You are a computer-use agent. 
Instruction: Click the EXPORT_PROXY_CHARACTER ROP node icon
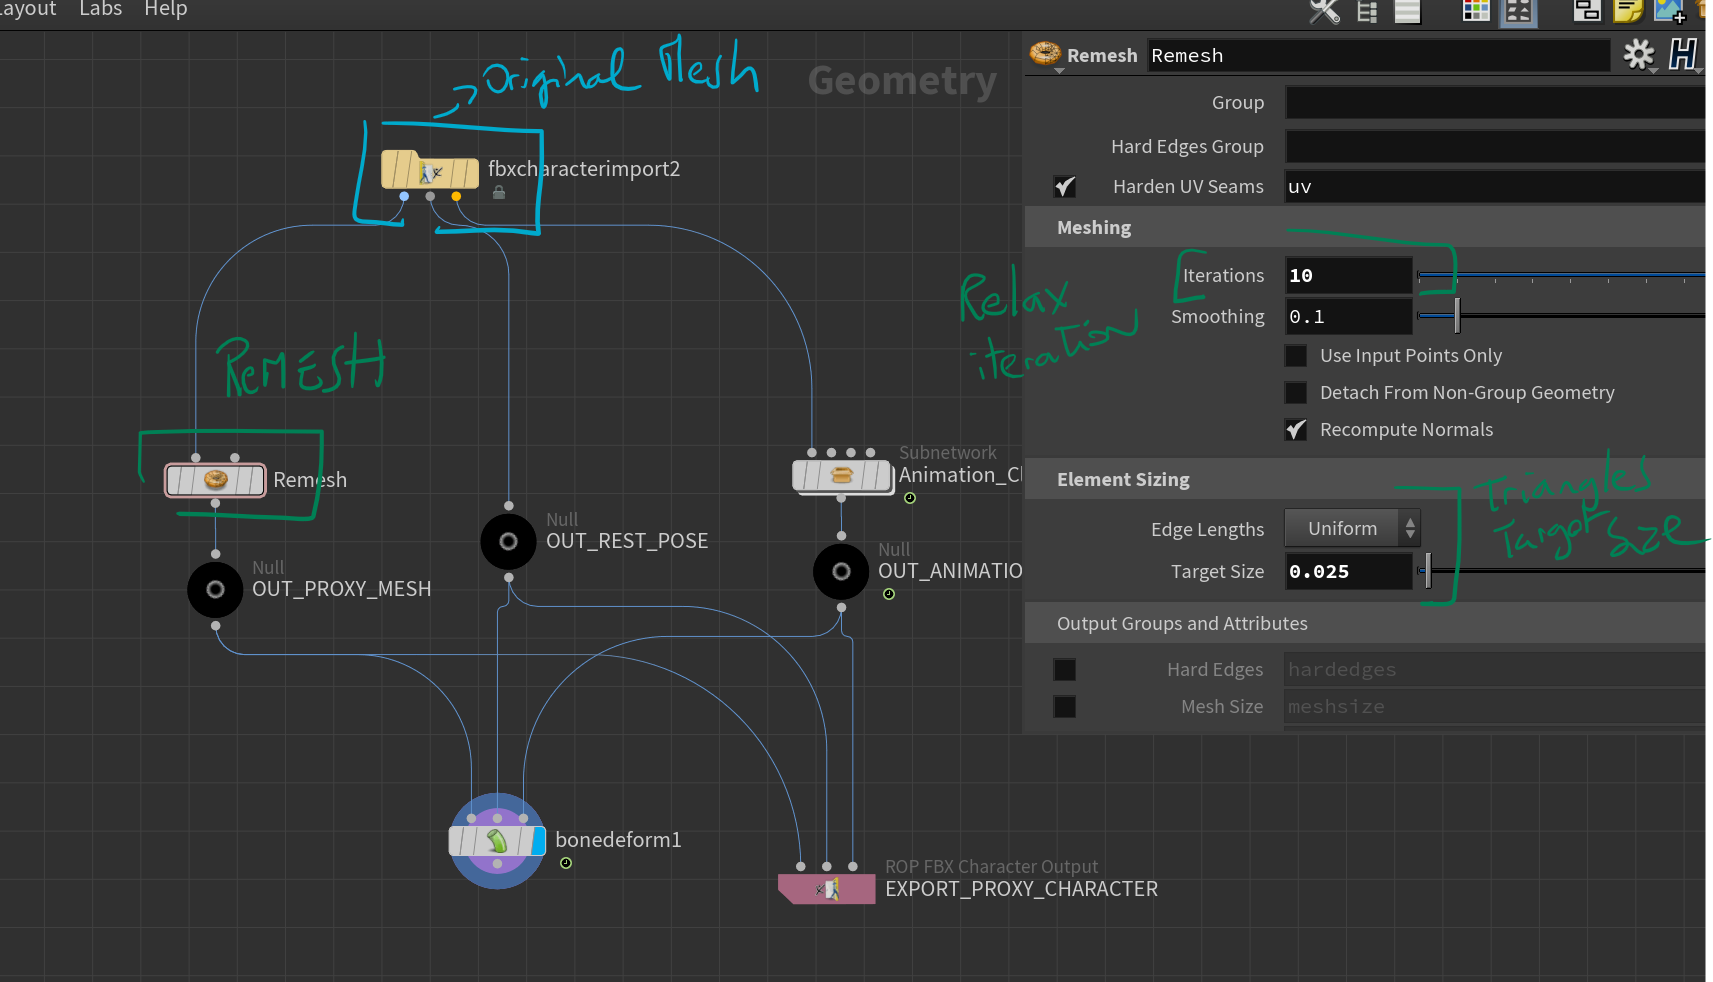click(826, 888)
